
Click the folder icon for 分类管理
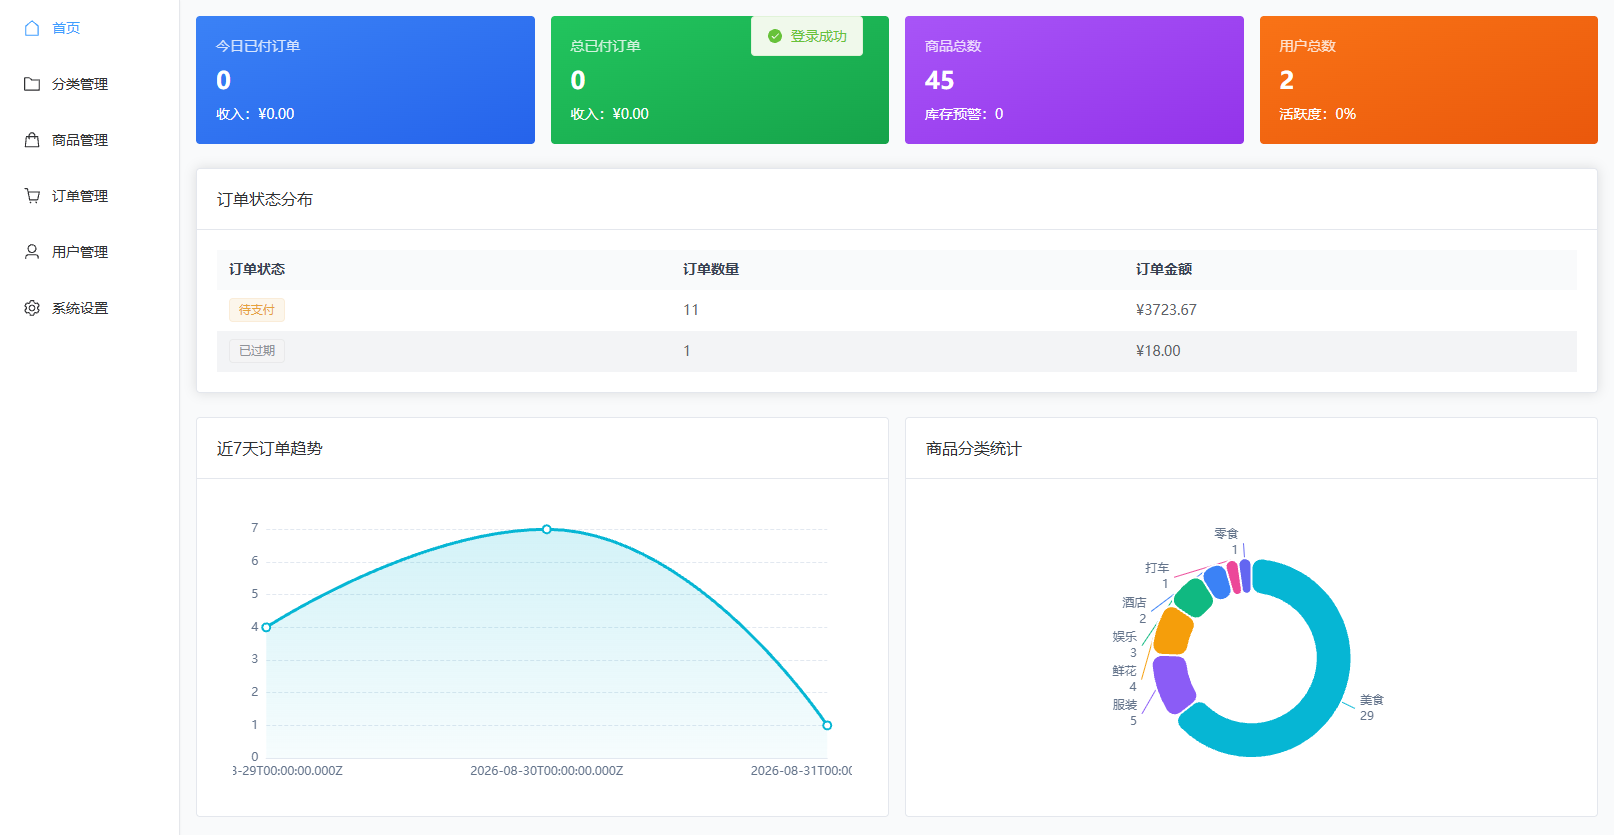pos(32,84)
